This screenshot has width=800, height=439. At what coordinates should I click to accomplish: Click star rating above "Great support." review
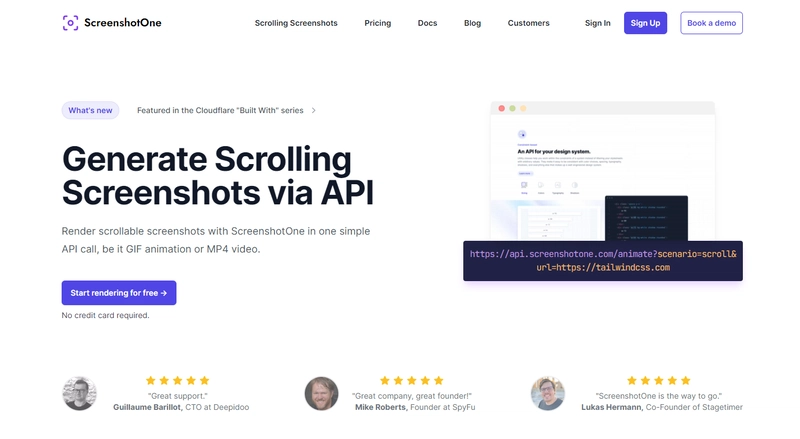click(x=178, y=380)
